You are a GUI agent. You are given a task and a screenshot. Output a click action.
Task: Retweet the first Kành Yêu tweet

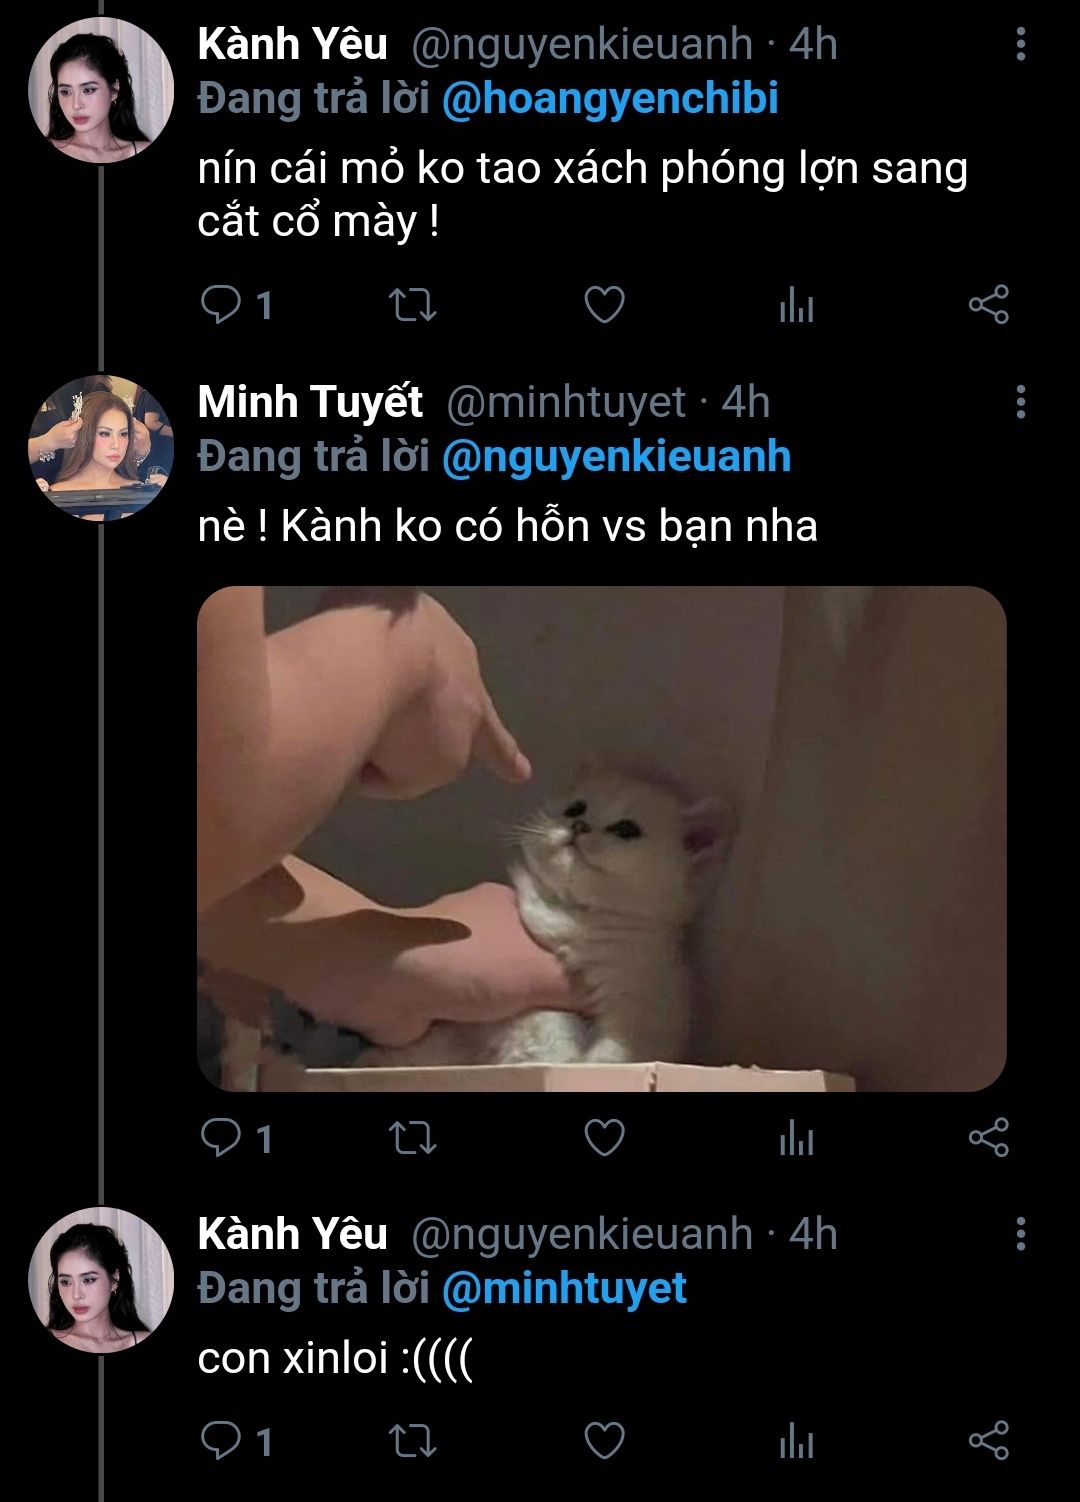[412, 305]
